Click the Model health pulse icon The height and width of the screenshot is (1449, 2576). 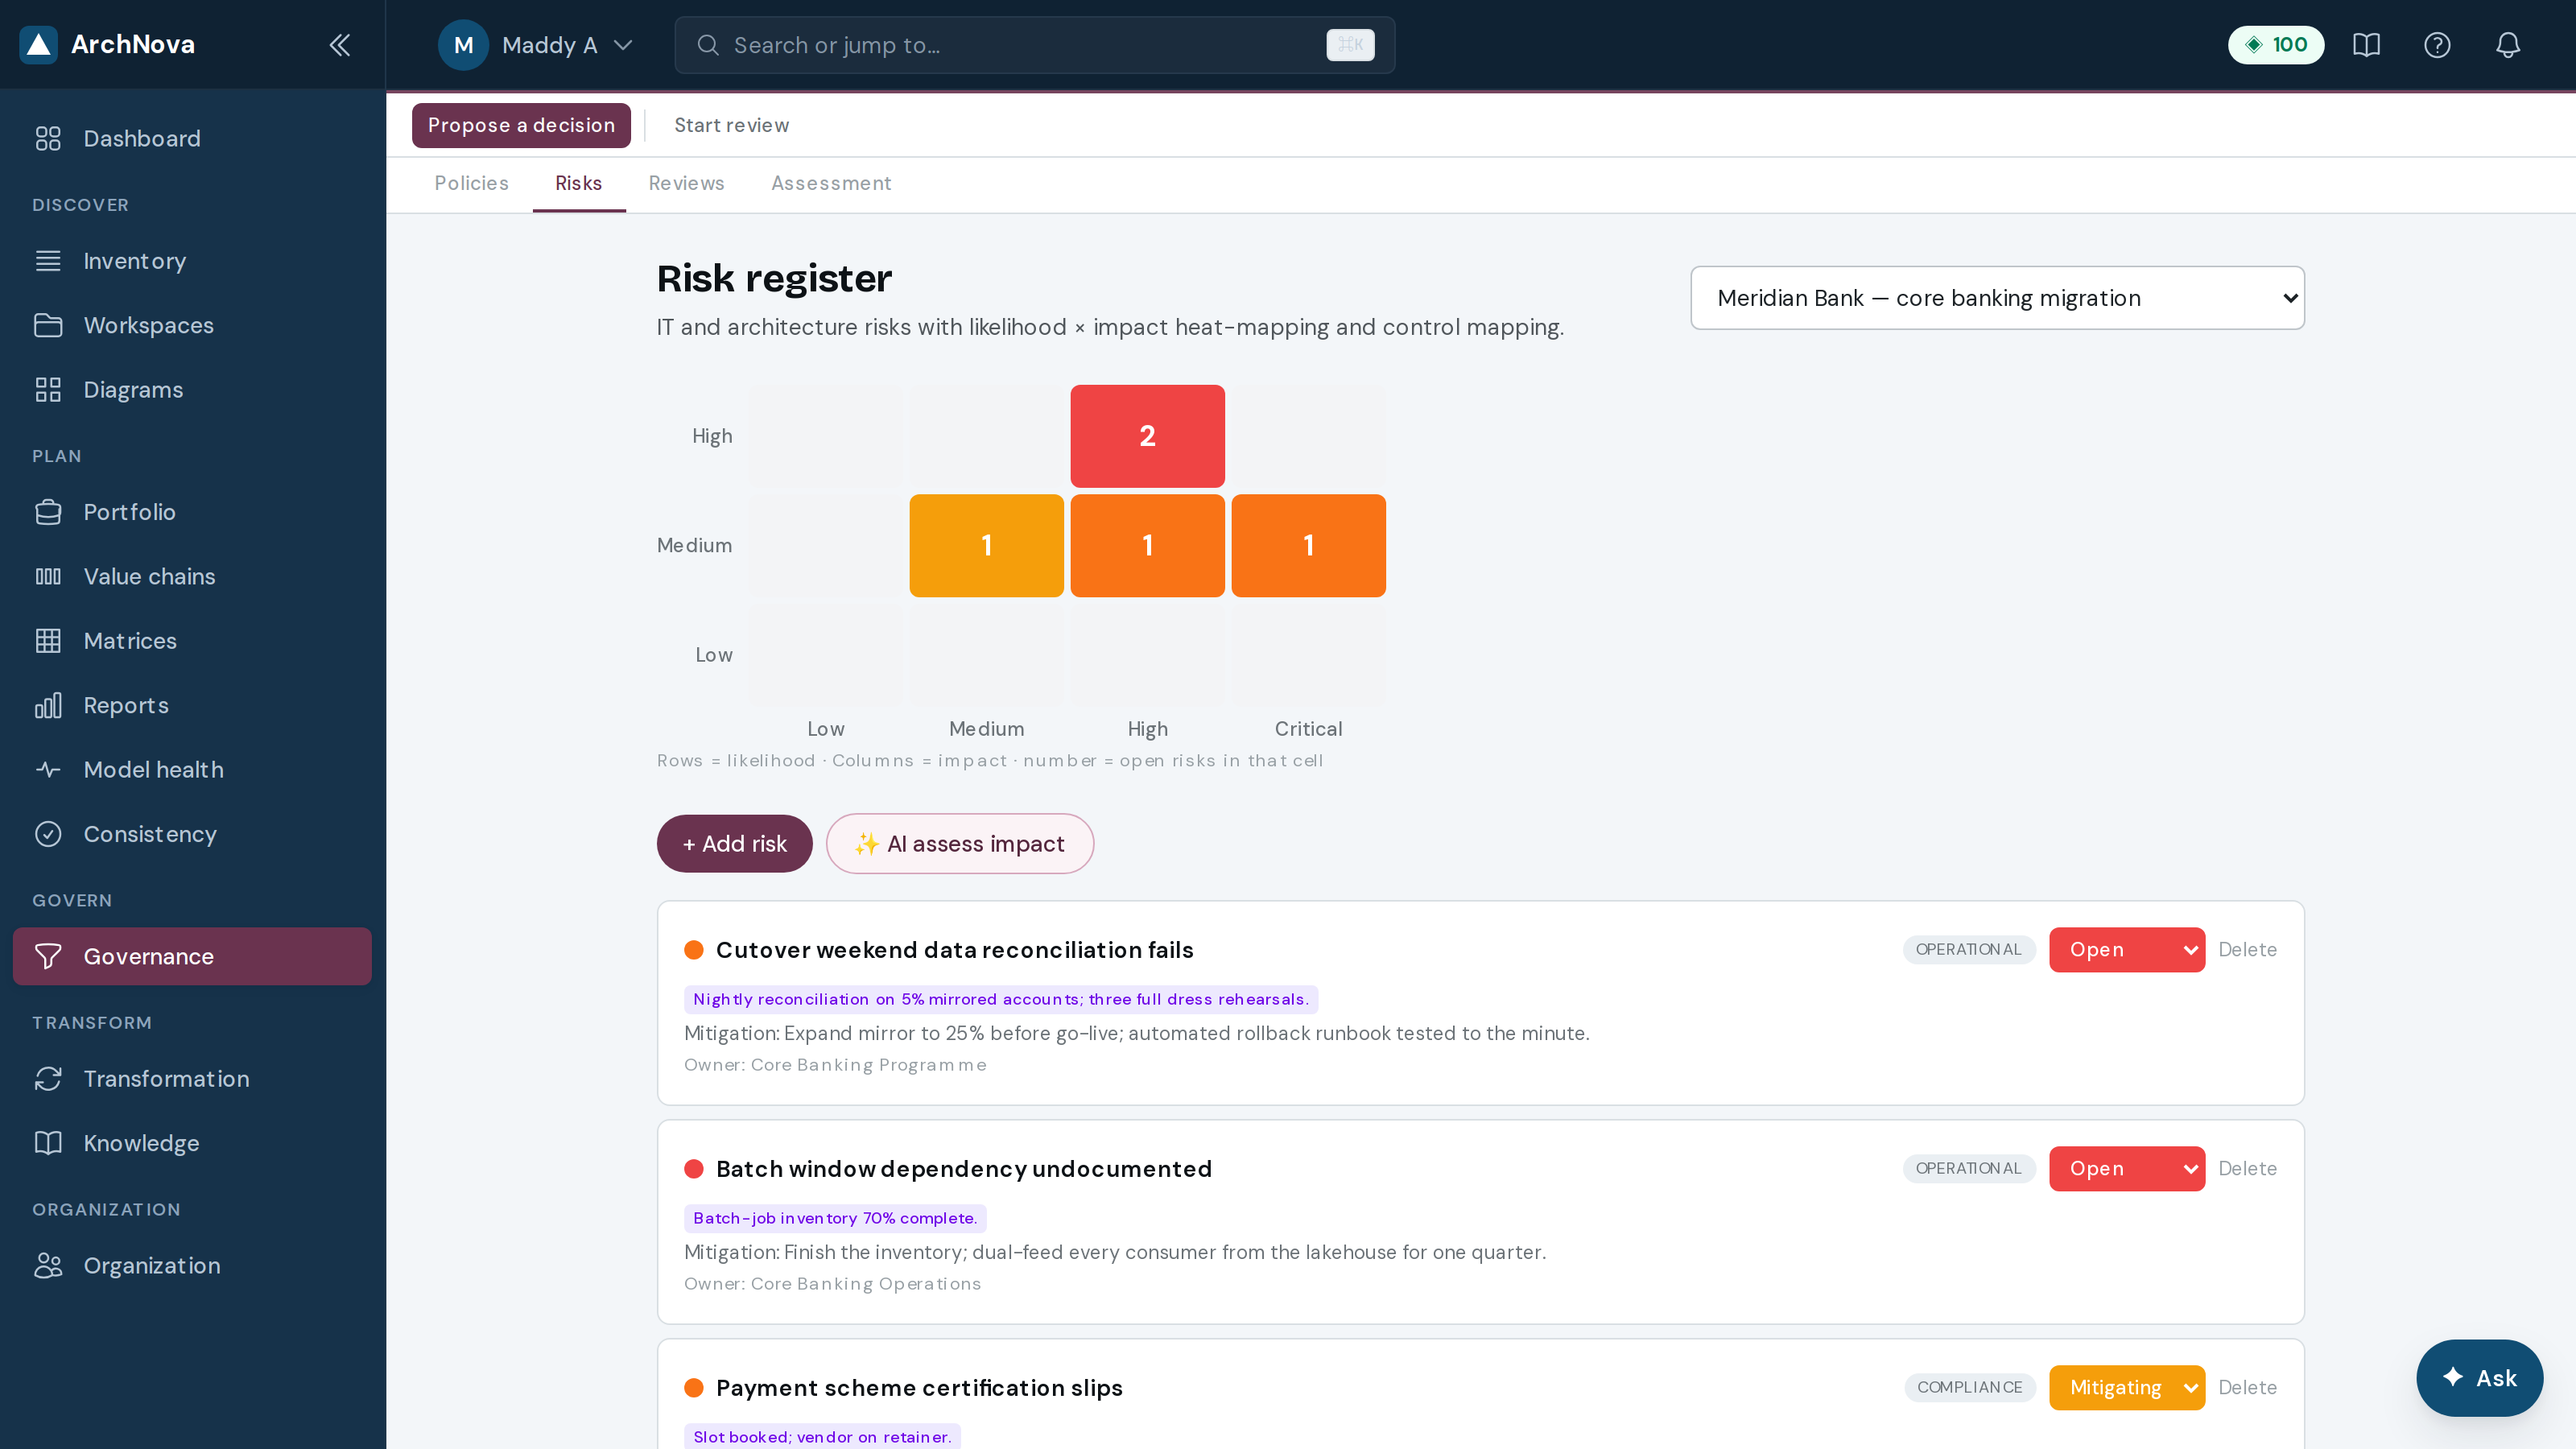[x=48, y=770]
